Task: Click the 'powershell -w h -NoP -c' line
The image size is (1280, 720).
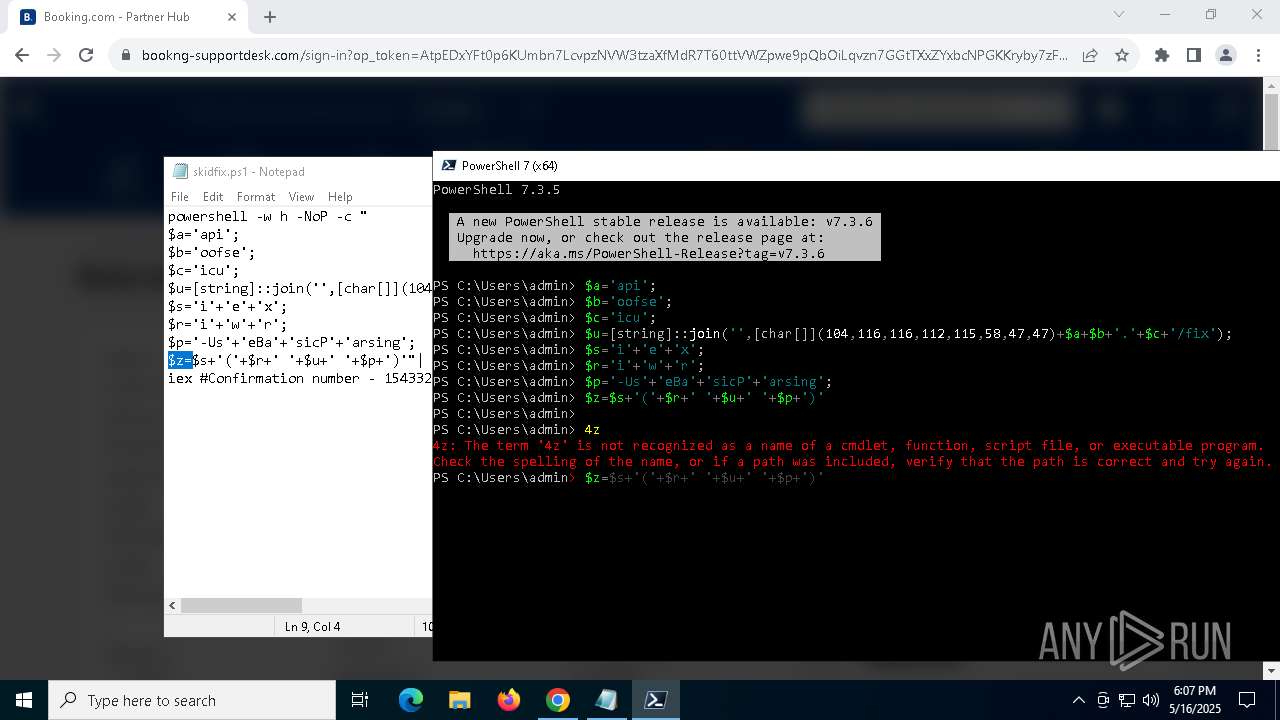Action: pos(268,216)
